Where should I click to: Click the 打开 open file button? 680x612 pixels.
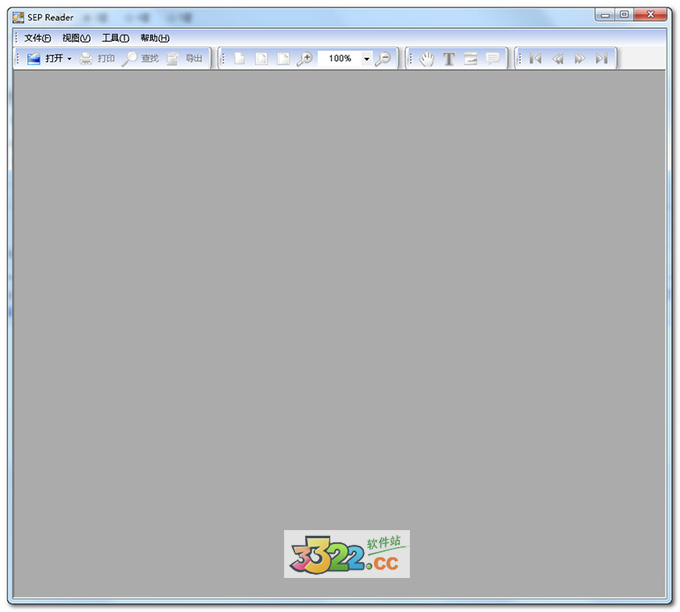pyautogui.click(x=45, y=58)
